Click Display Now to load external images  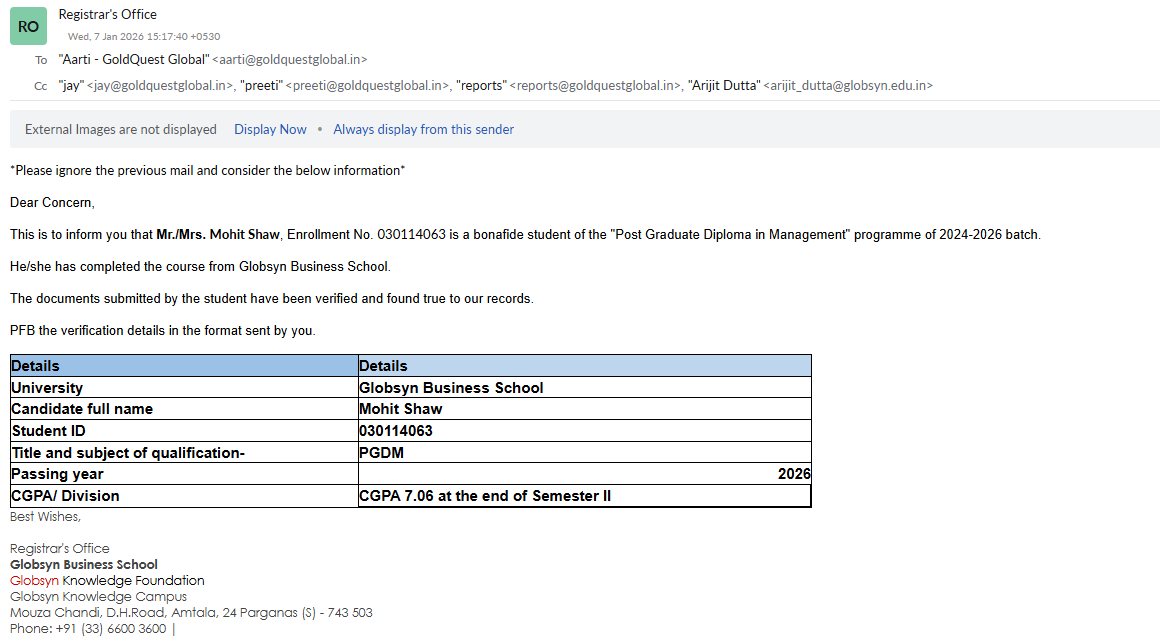pyautogui.click(x=270, y=129)
